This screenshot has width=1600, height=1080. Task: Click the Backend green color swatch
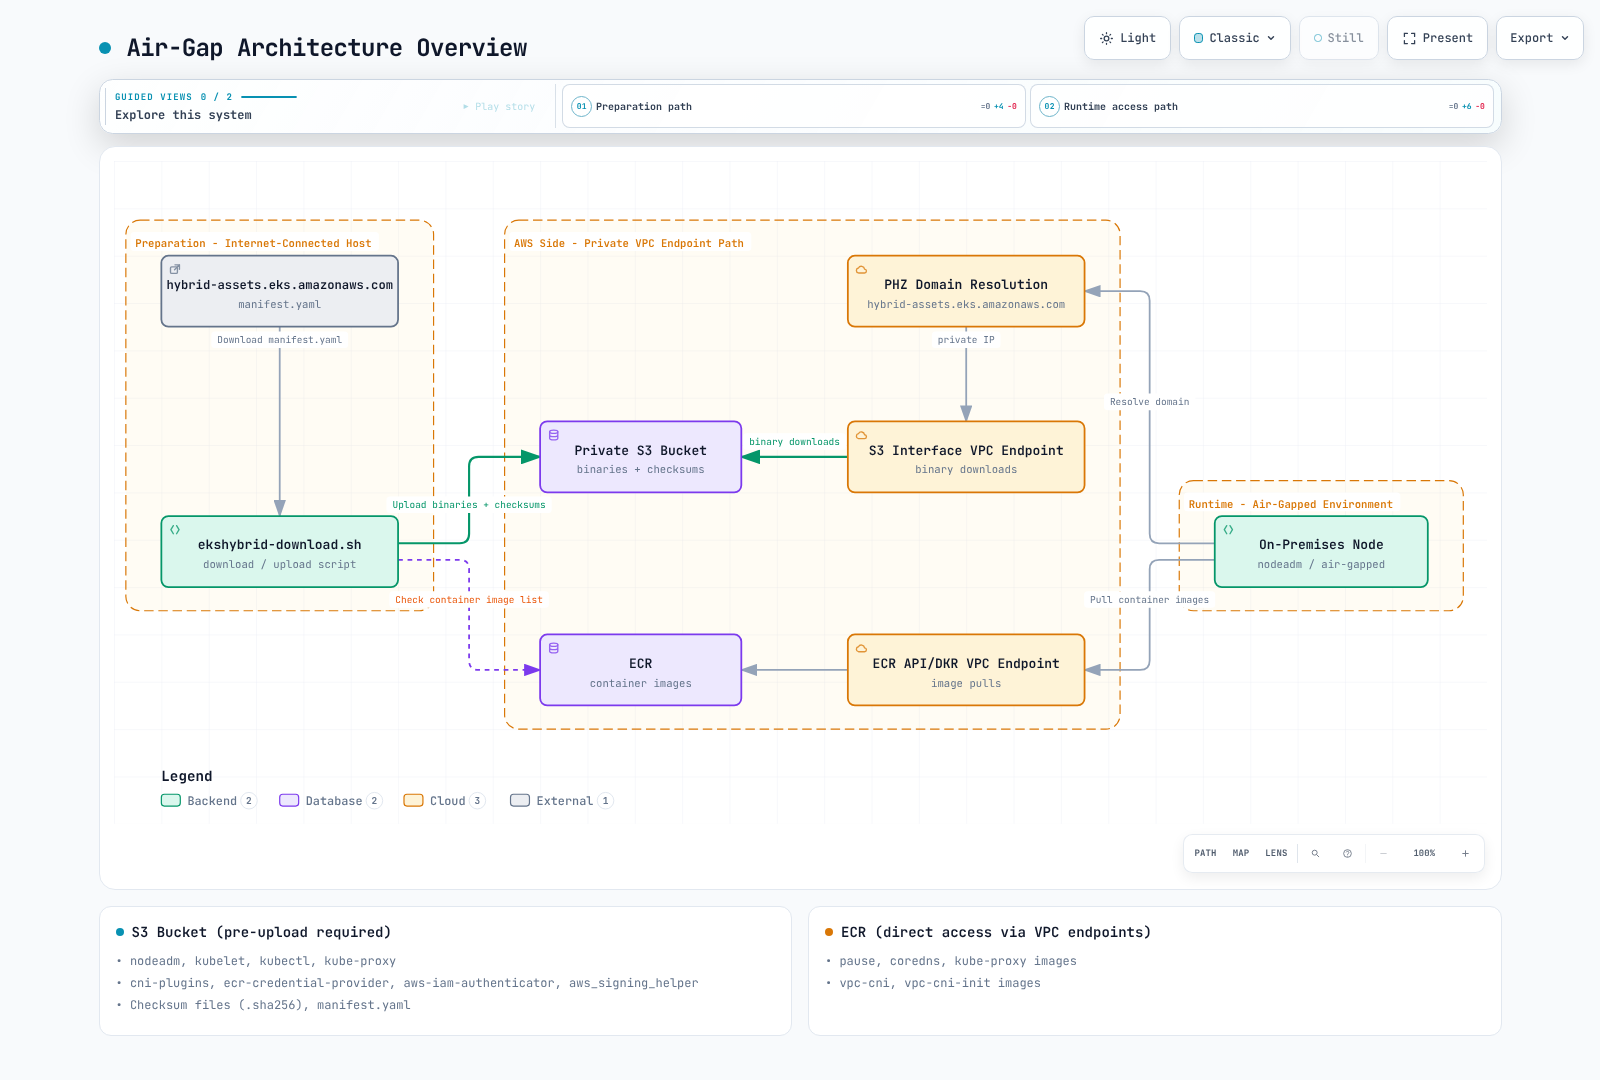[x=171, y=801]
